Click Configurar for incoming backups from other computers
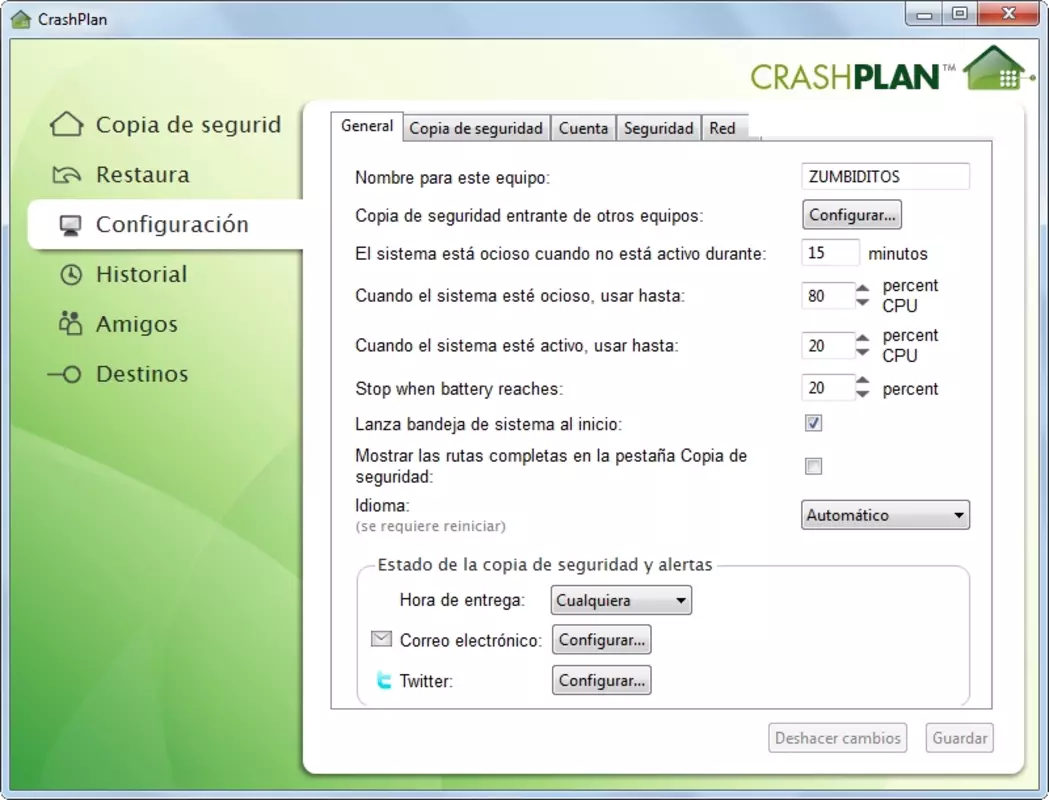 852,215
